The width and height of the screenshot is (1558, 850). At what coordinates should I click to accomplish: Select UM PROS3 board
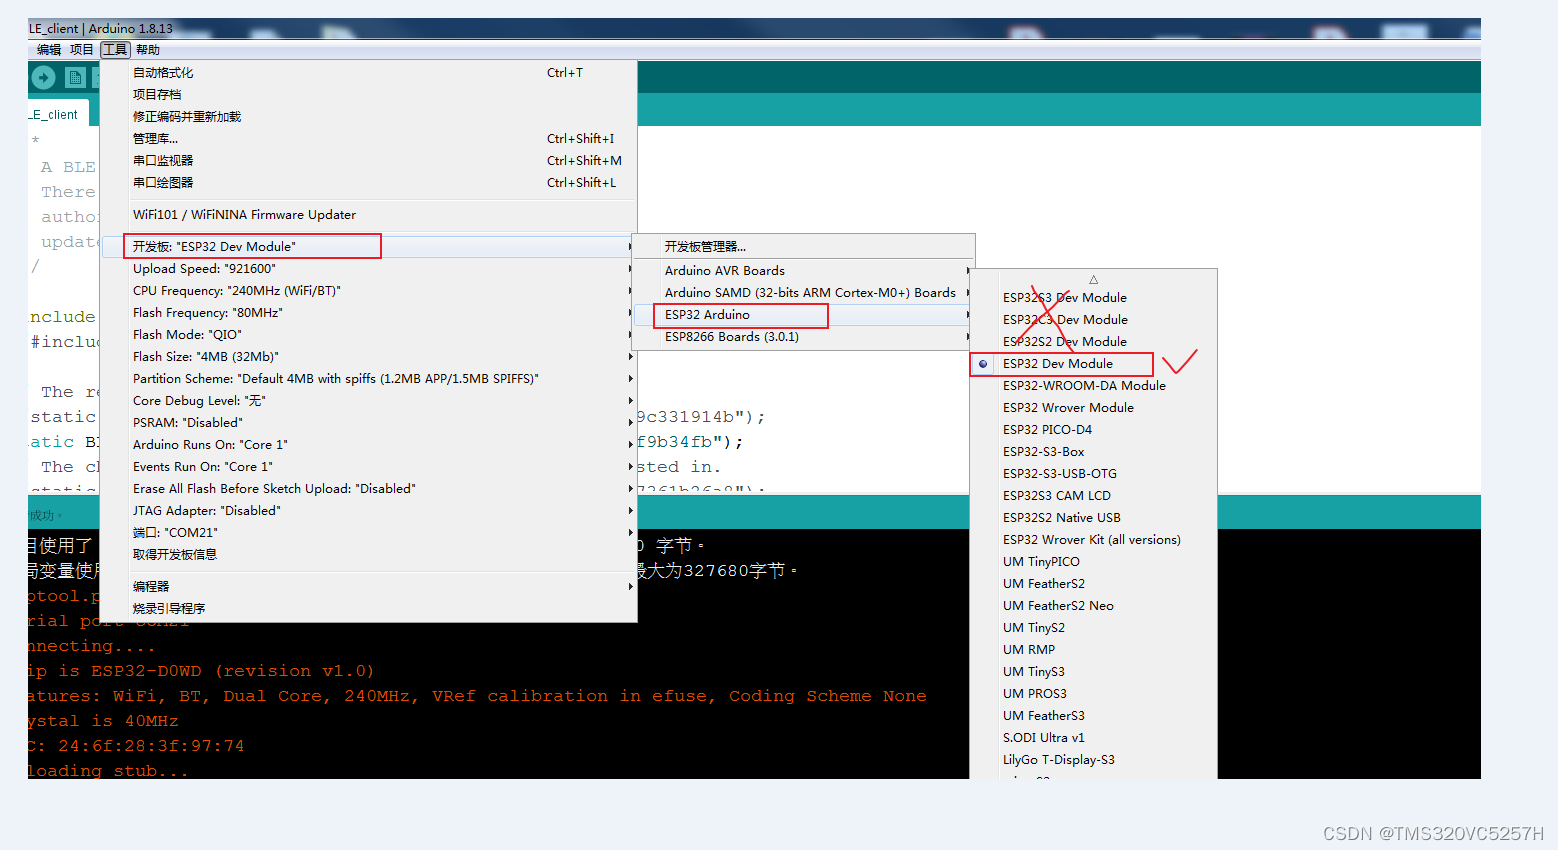[x=1093, y=694]
